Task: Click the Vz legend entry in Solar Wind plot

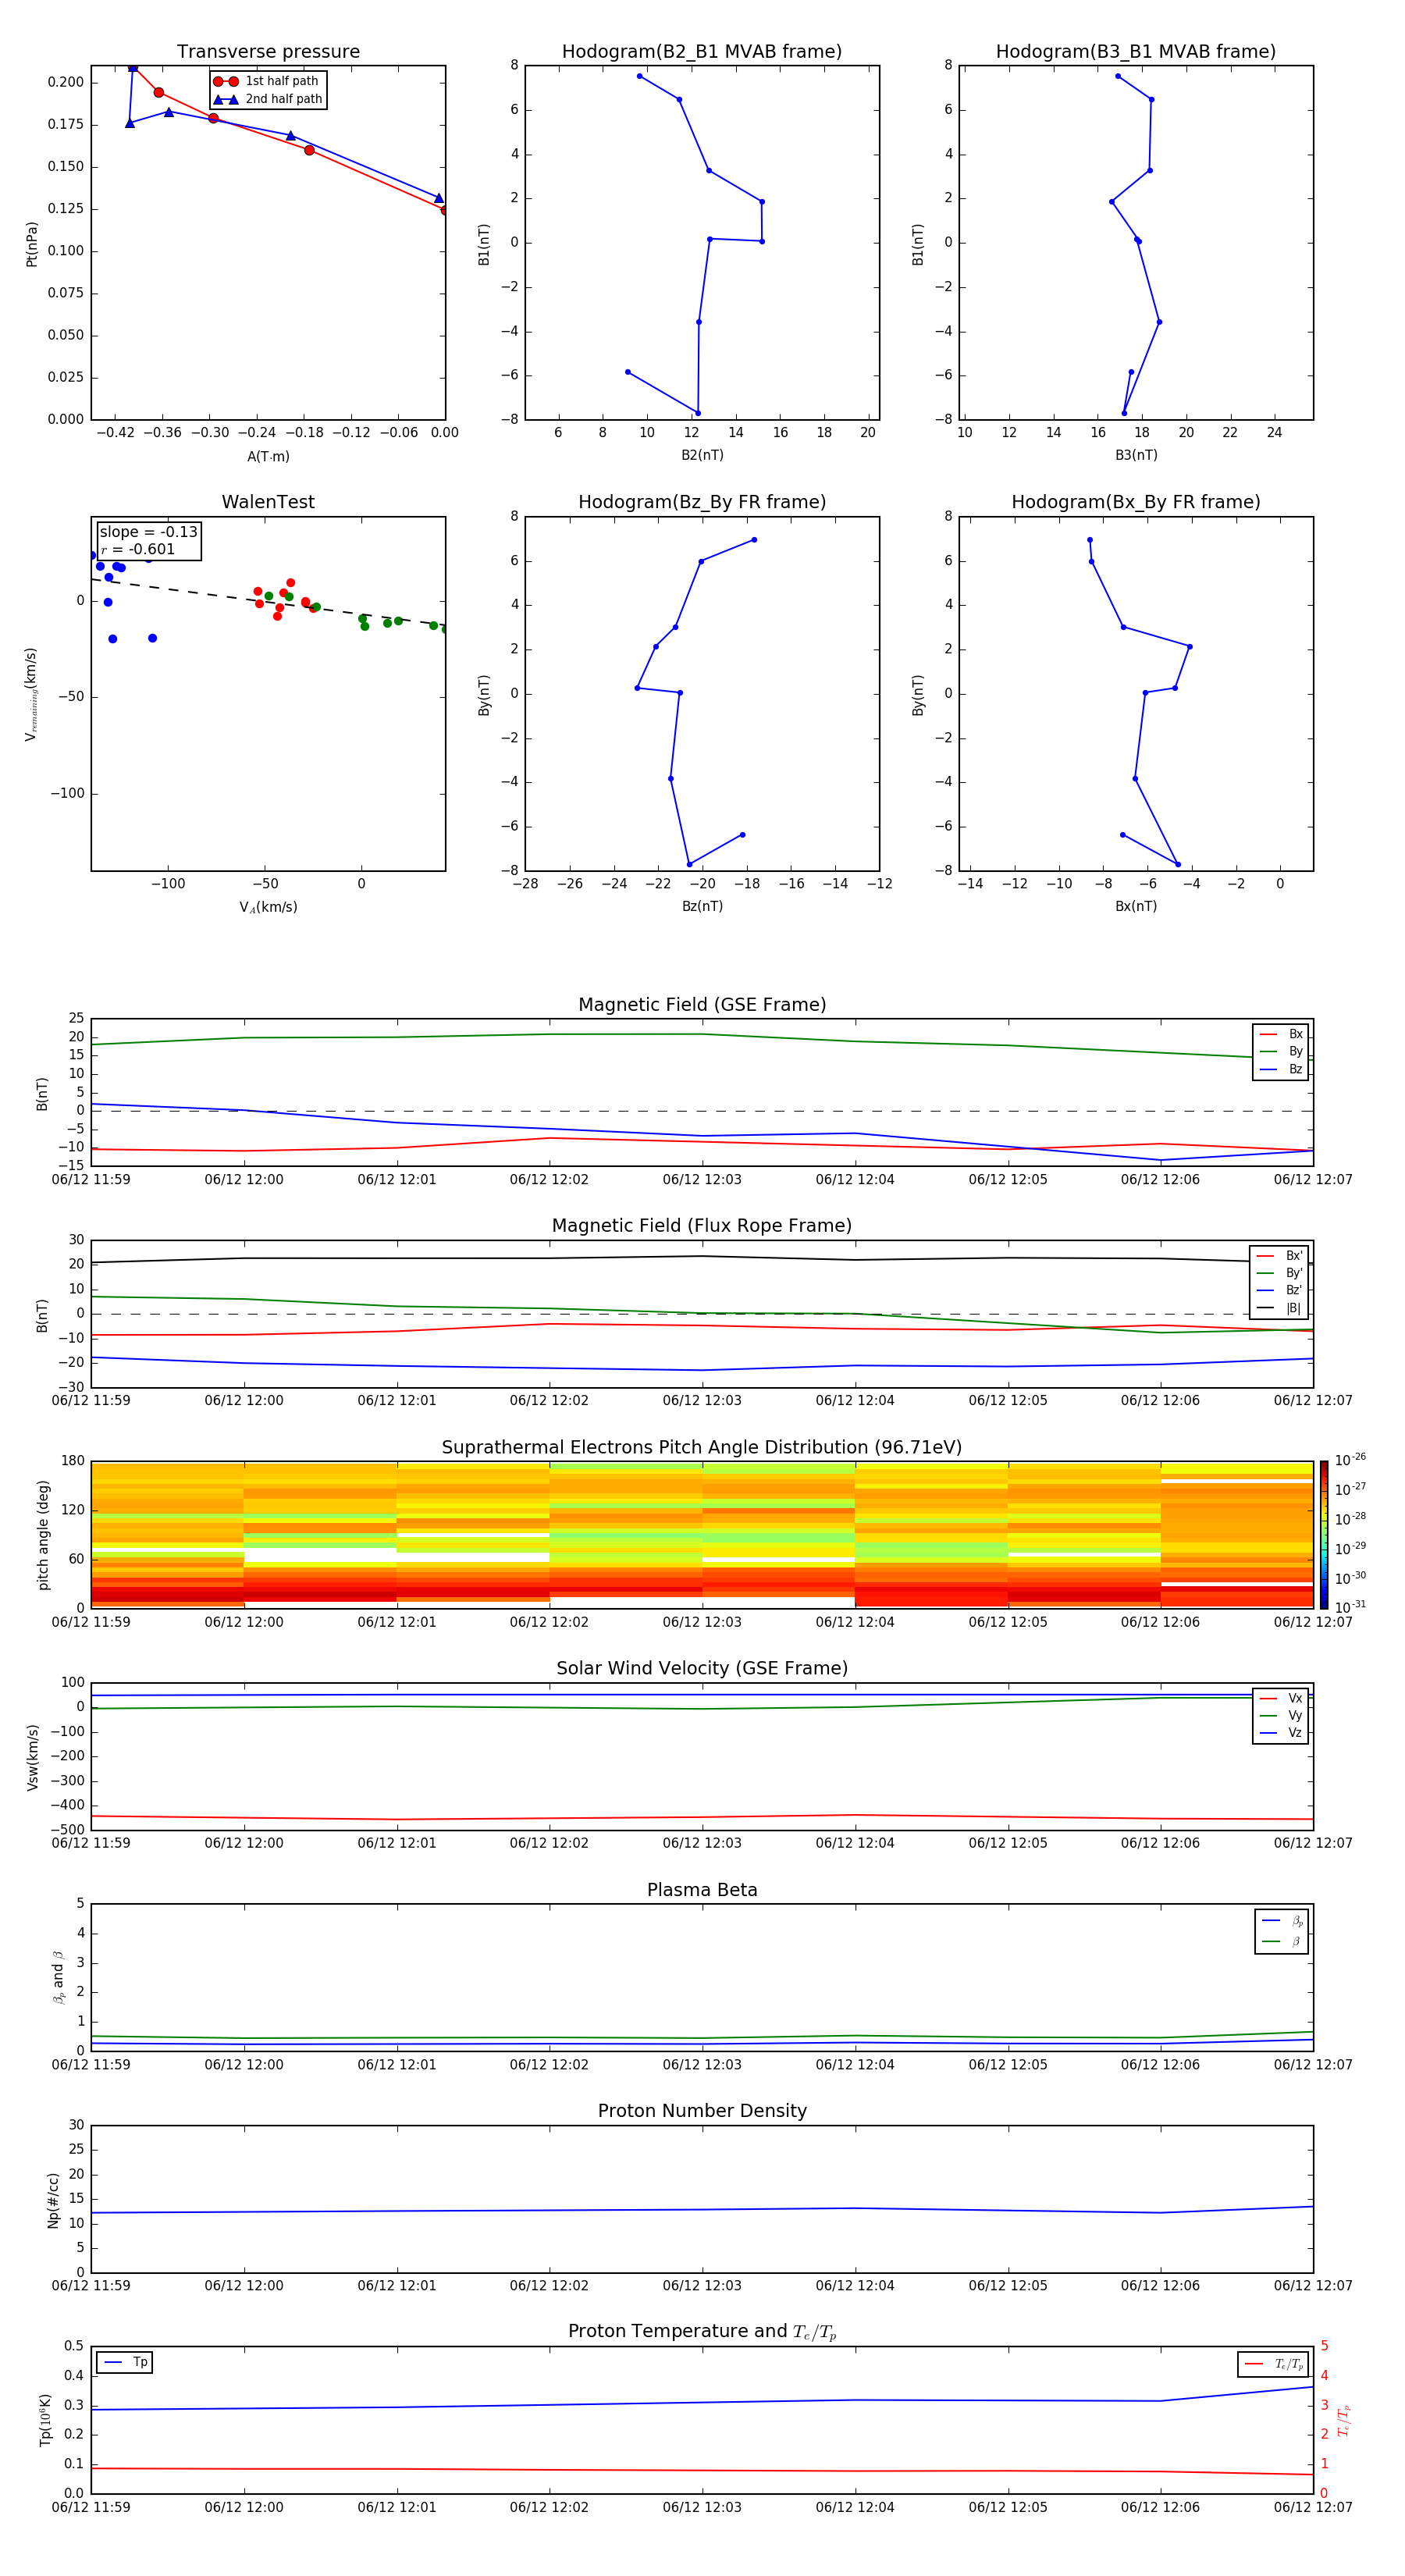Action: coord(1281,1733)
